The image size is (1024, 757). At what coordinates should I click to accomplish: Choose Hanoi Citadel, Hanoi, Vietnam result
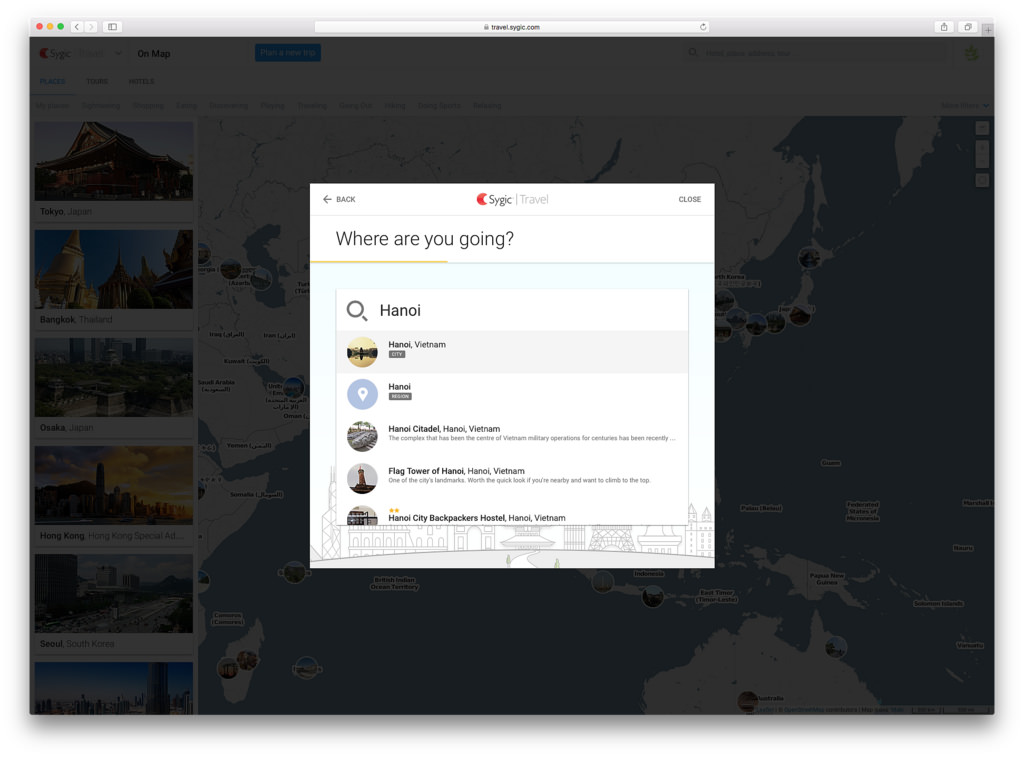pos(512,436)
